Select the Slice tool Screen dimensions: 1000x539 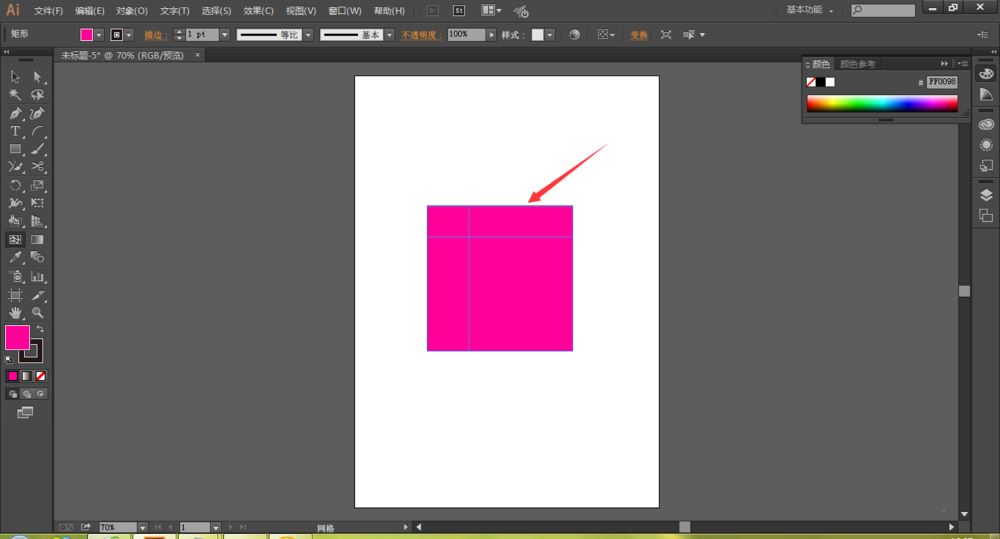point(38,295)
